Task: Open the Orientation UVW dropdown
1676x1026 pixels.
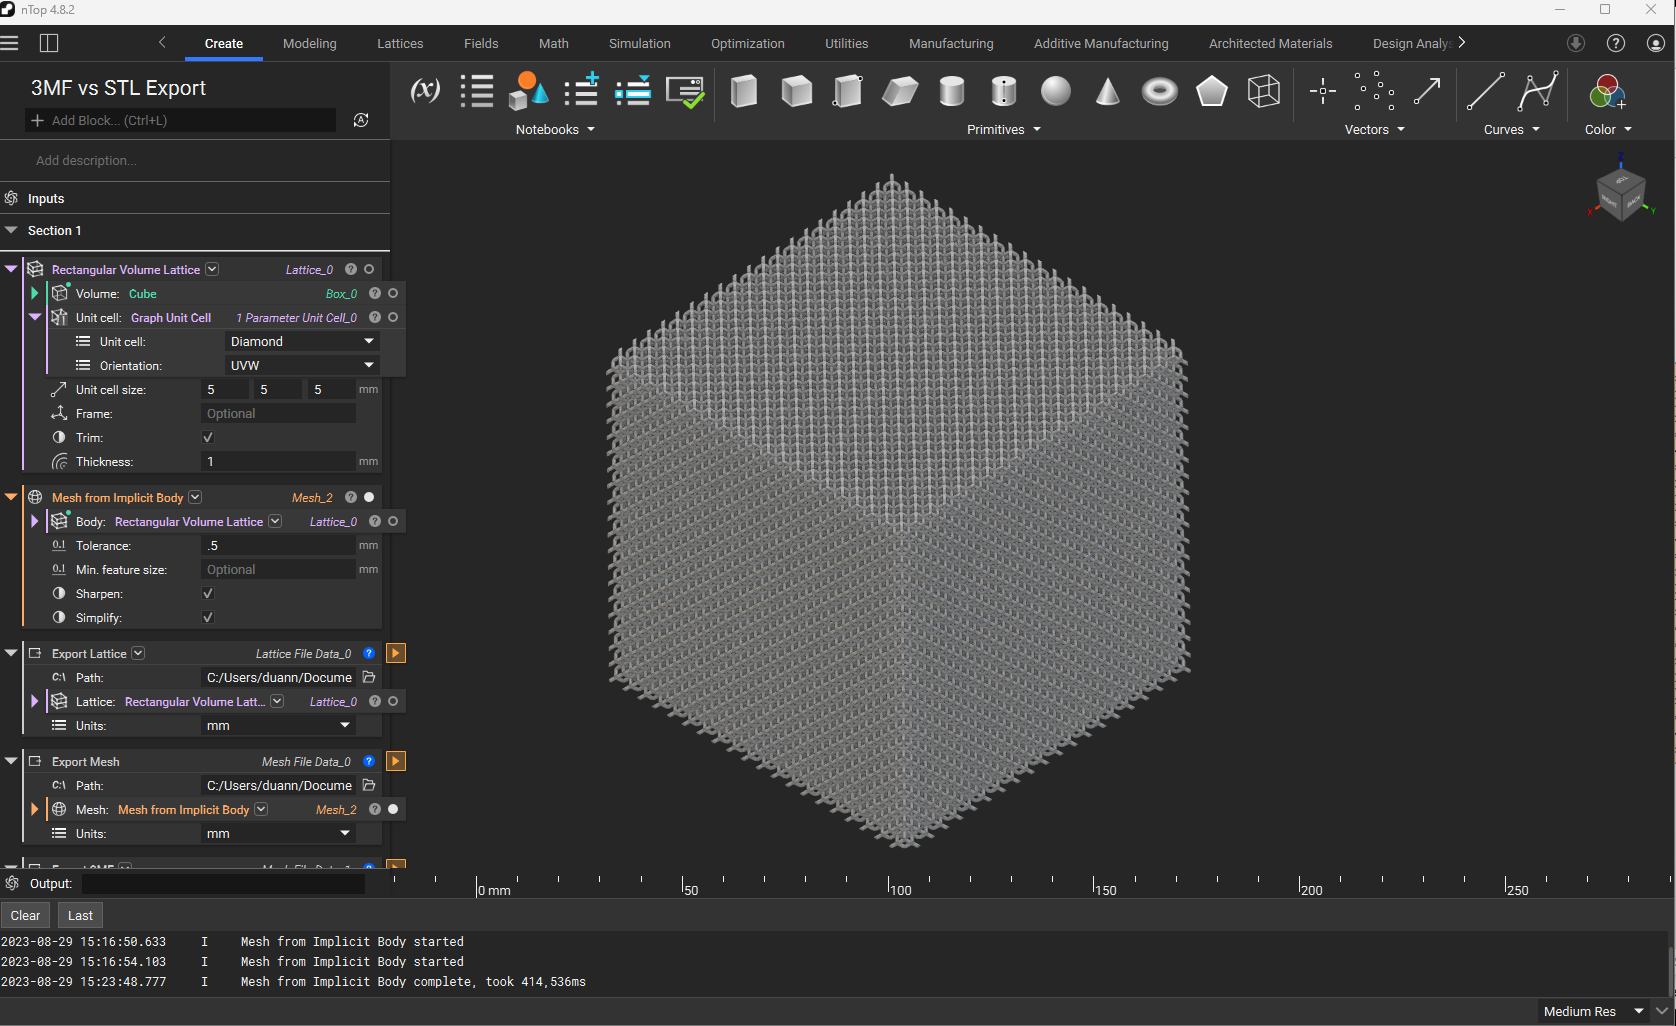Action: tap(301, 366)
